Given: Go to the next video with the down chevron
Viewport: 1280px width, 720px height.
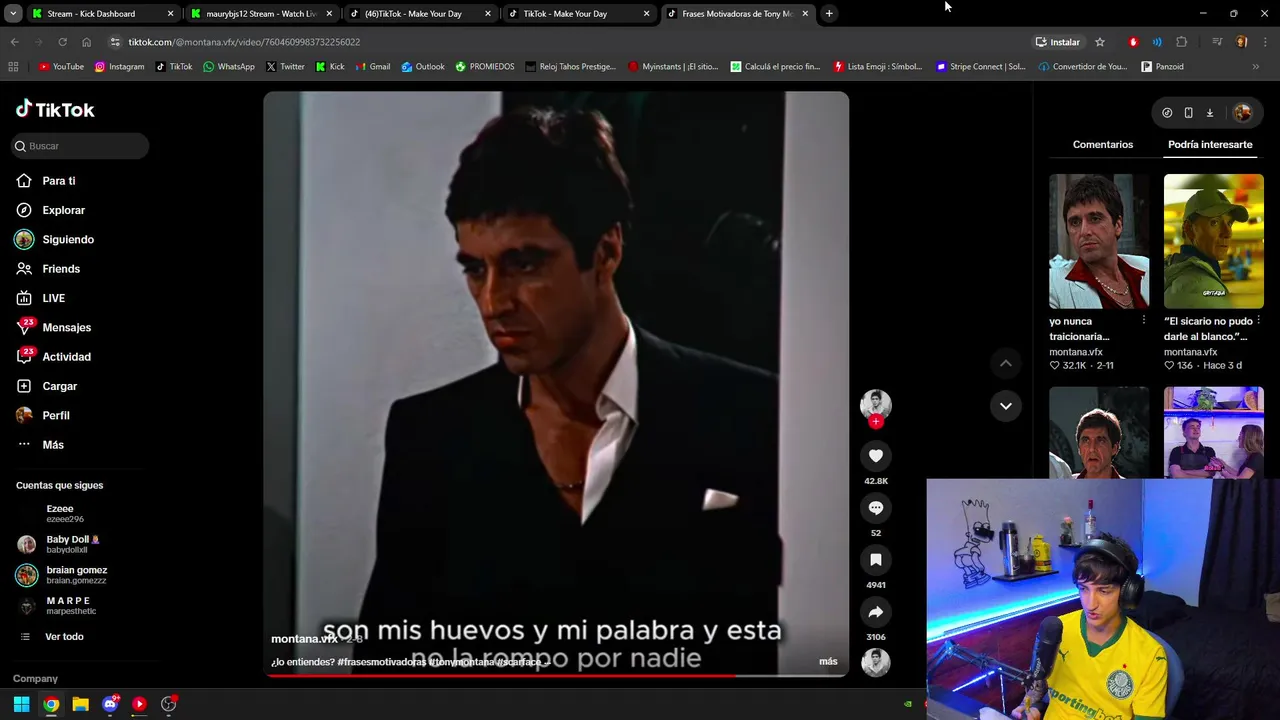Looking at the screenshot, I should [1005, 406].
